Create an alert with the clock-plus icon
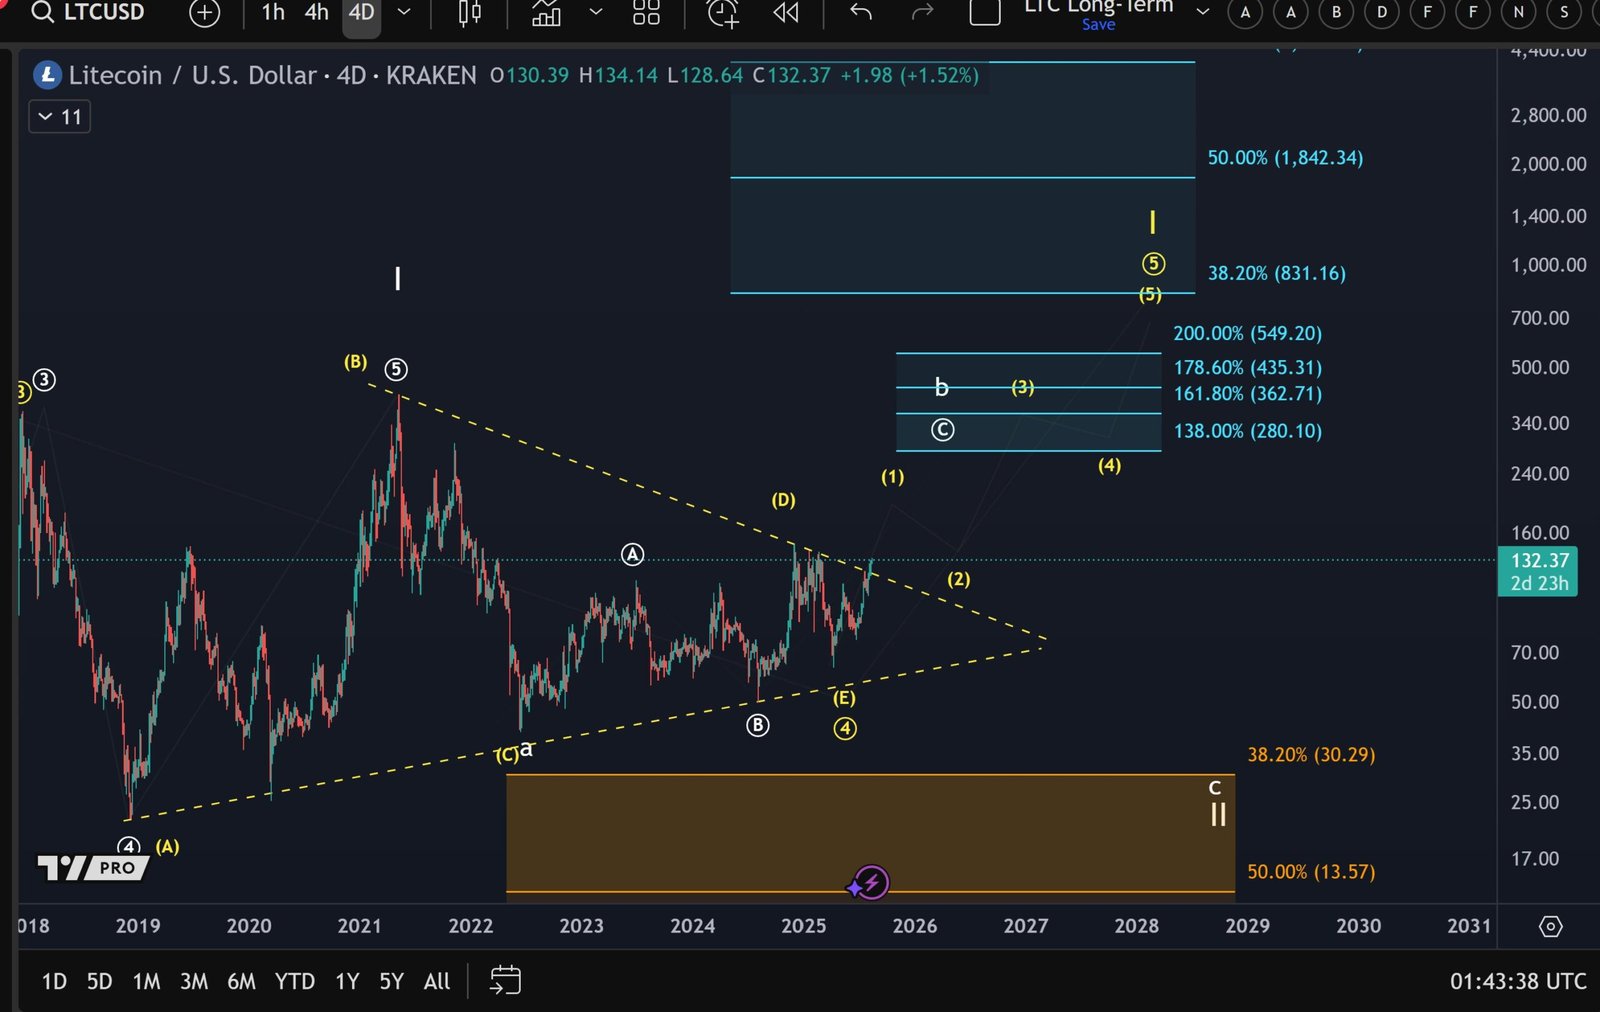Viewport: 1600px width, 1012px height. [x=722, y=14]
